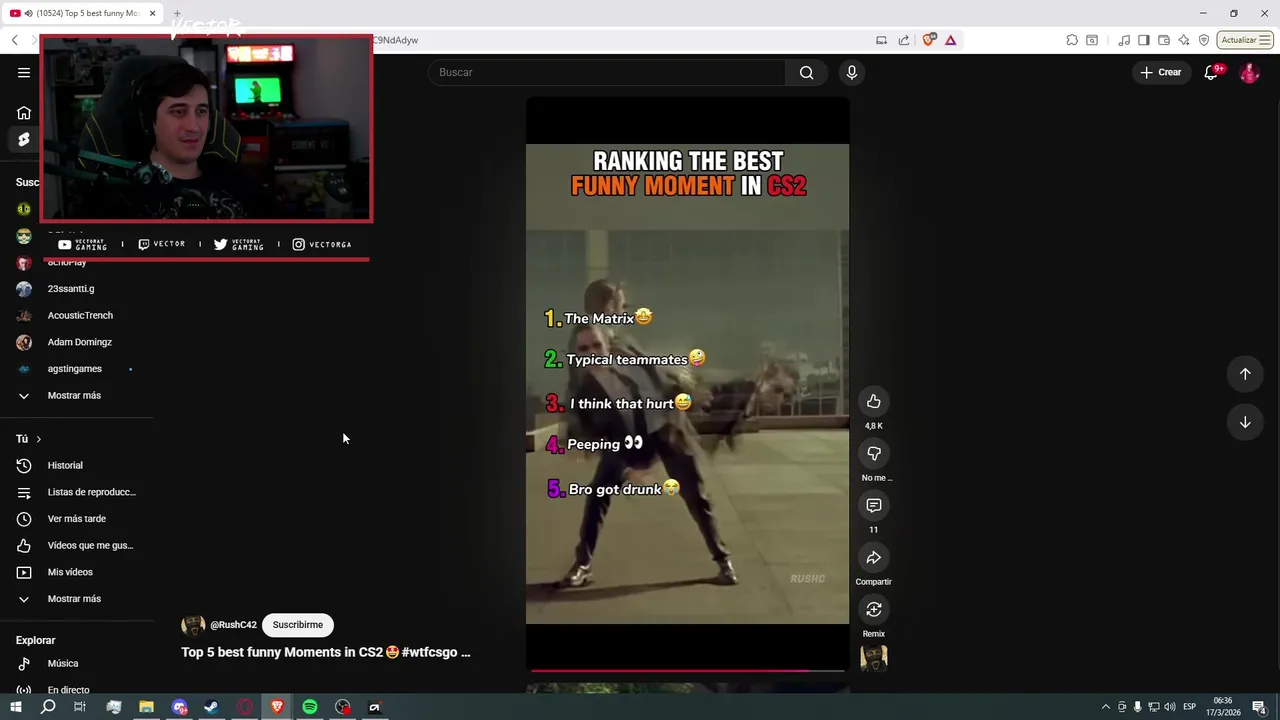The width and height of the screenshot is (1280, 720).
Task: Open the Brave Shields lion icon
Action: tap(929, 40)
